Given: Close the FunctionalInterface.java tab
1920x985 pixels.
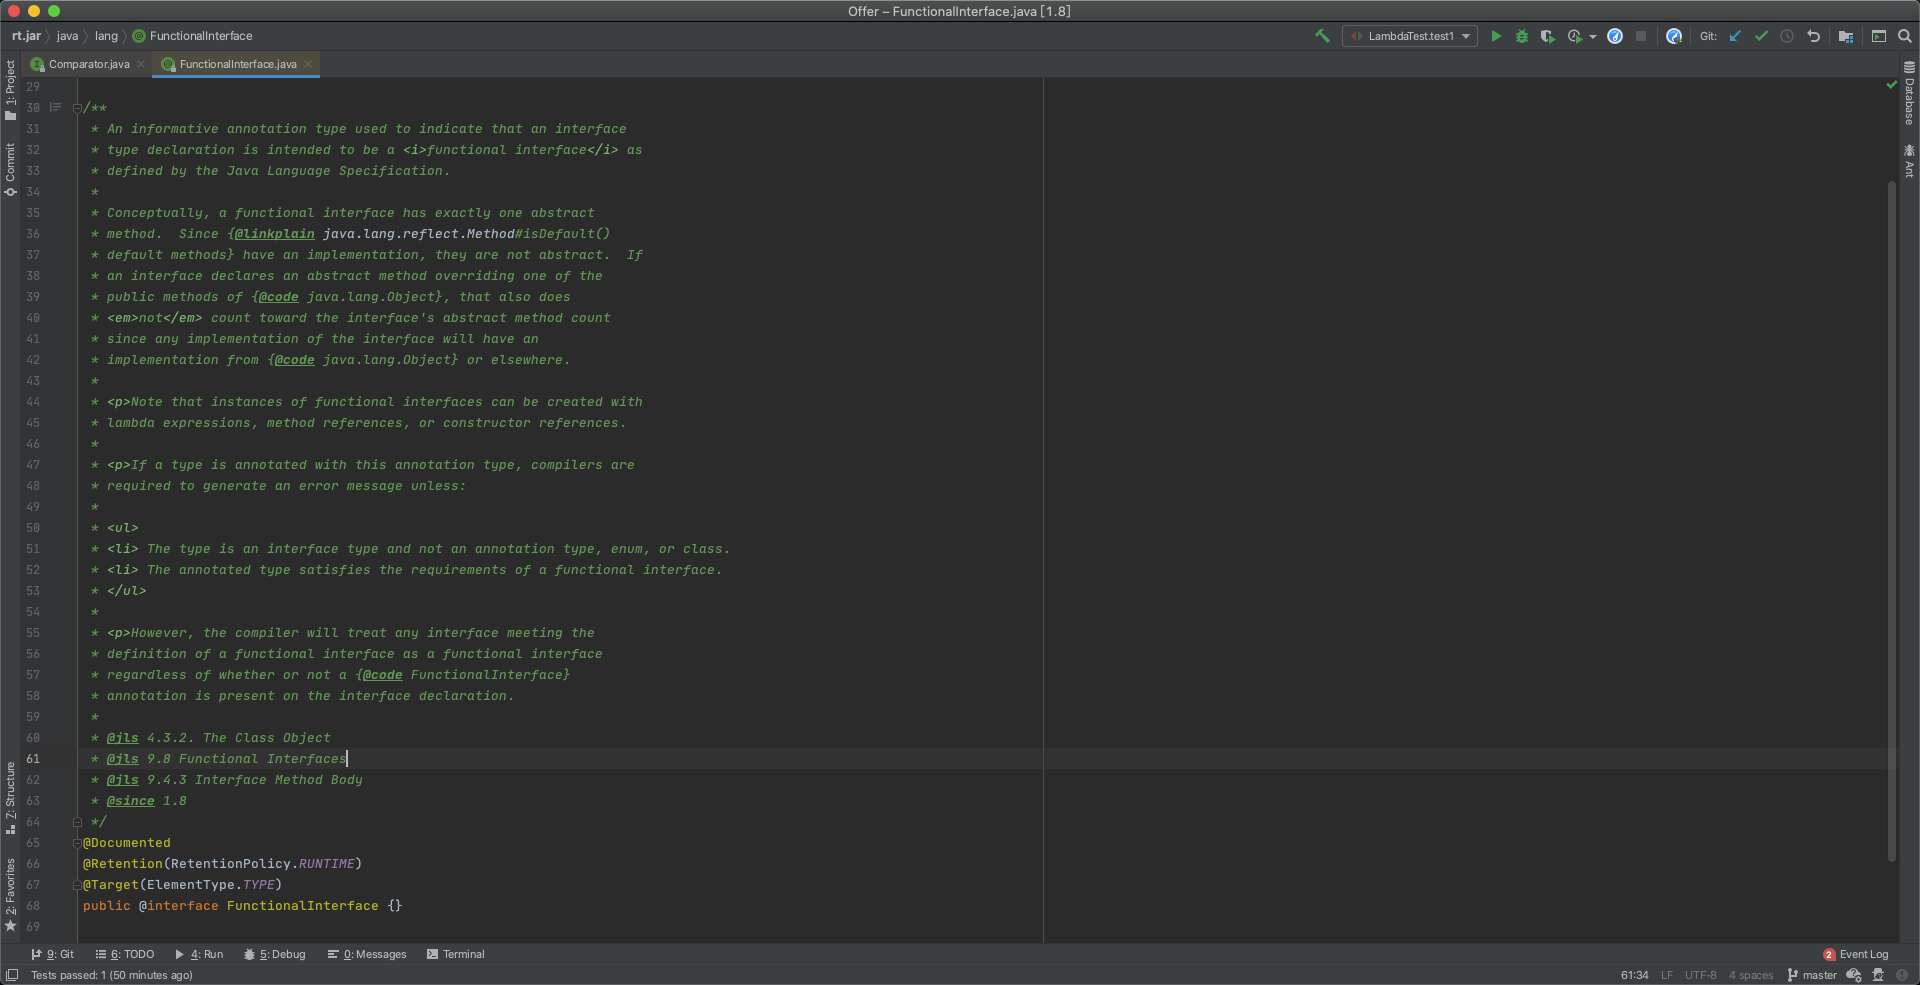Looking at the screenshot, I should [x=308, y=64].
